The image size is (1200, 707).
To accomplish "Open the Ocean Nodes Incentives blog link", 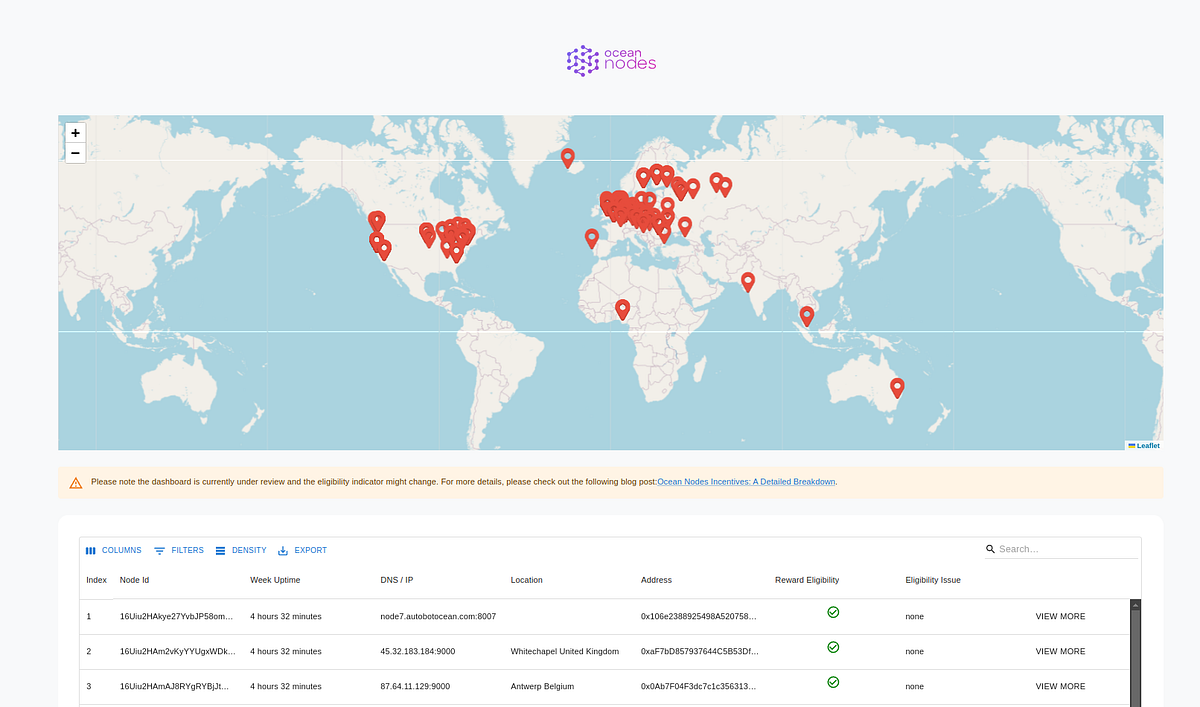I will (x=746, y=482).
